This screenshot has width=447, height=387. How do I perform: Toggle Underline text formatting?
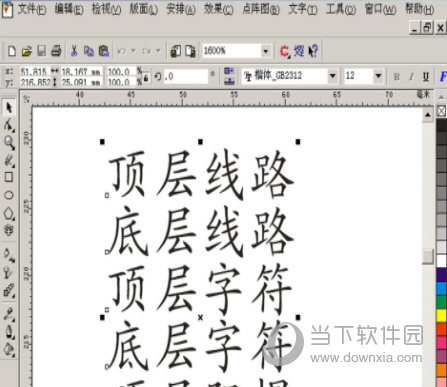tap(426, 77)
